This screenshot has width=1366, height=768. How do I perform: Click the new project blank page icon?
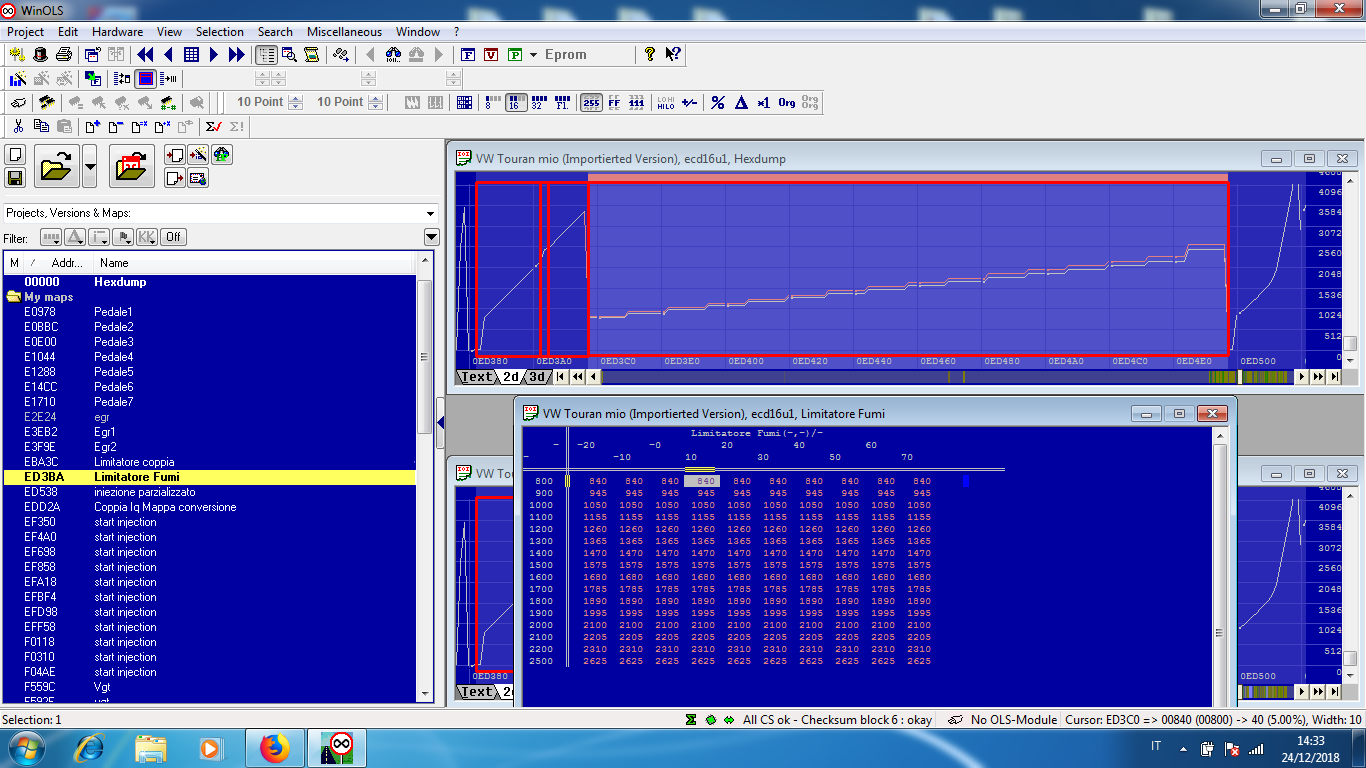tap(15, 155)
